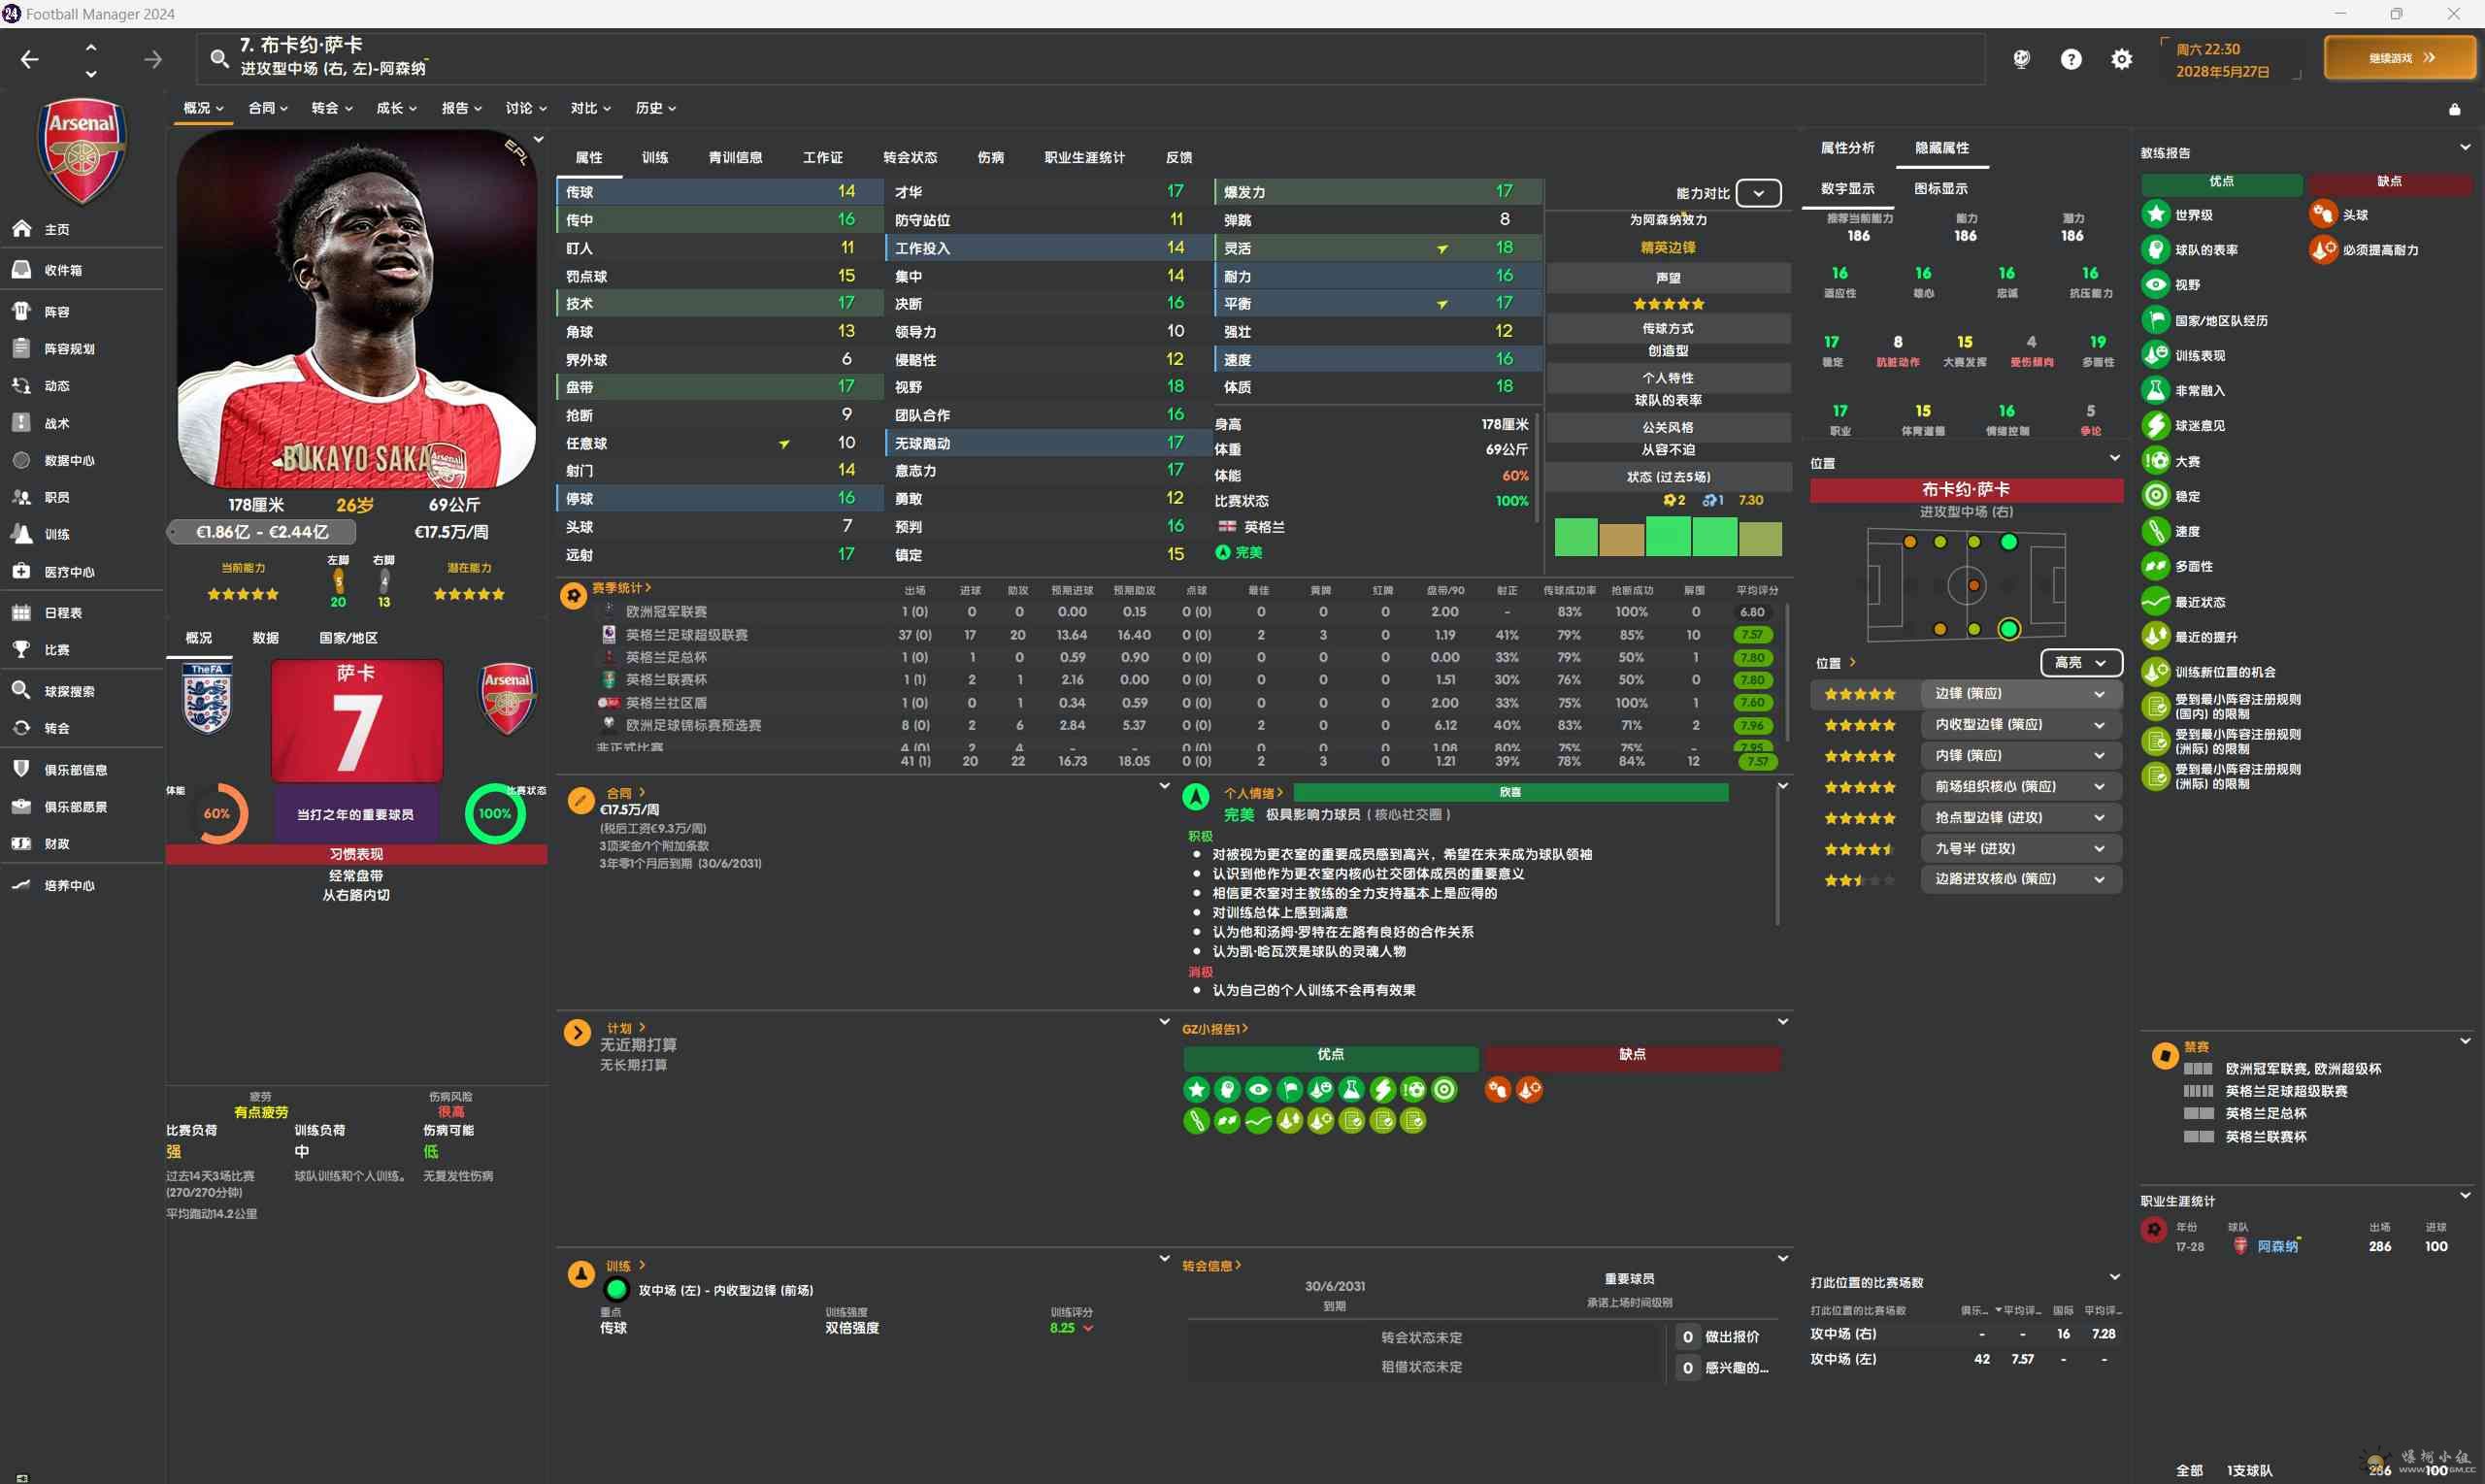Switch to 伤病 tab
This screenshot has height=1484, width=2485.
tap(990, 158)
